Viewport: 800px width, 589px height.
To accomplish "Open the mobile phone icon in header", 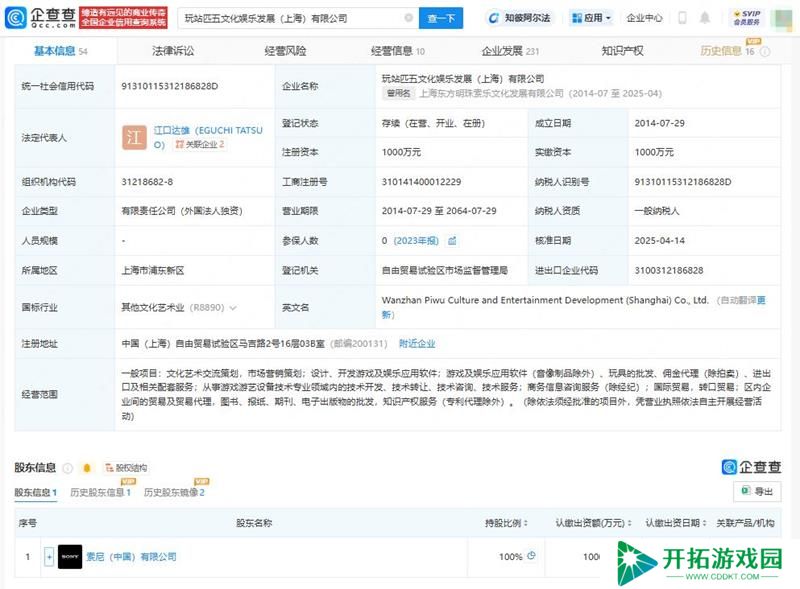I will click(x=682, y=18).
